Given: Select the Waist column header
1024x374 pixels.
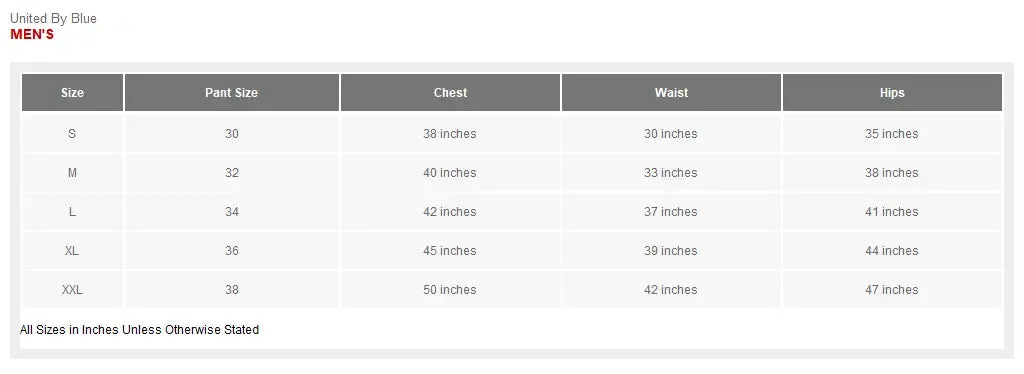Looking at the screenshot, I should click(x=671, y=93).
